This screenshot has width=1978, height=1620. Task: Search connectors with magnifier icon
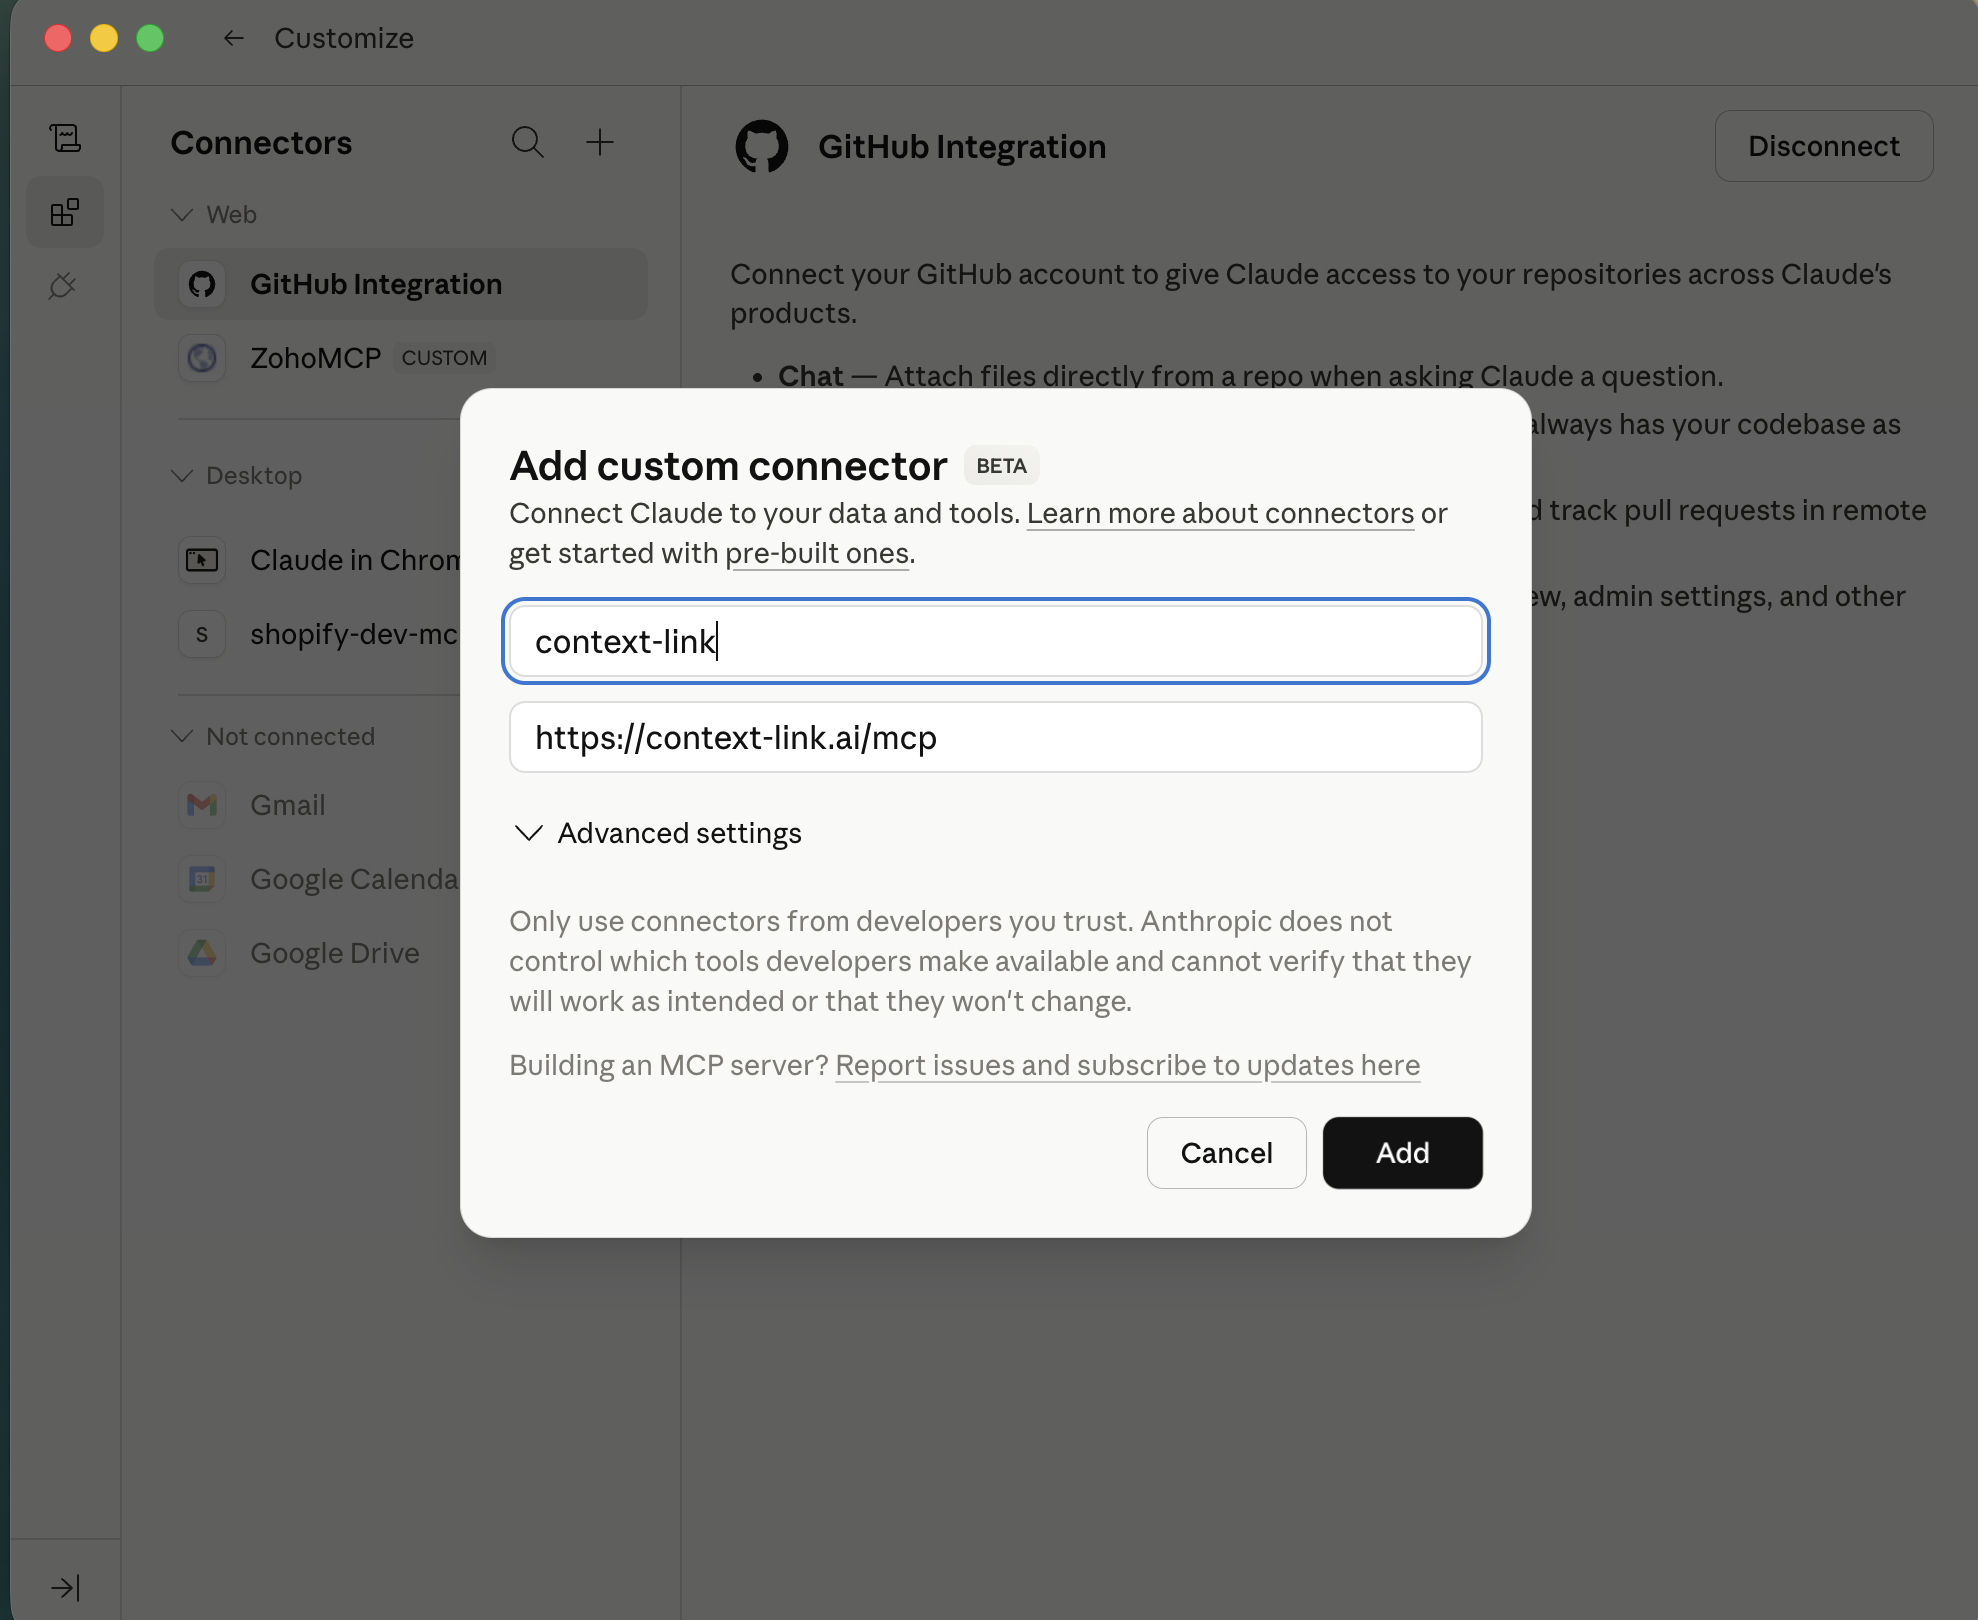pos(527,142)
